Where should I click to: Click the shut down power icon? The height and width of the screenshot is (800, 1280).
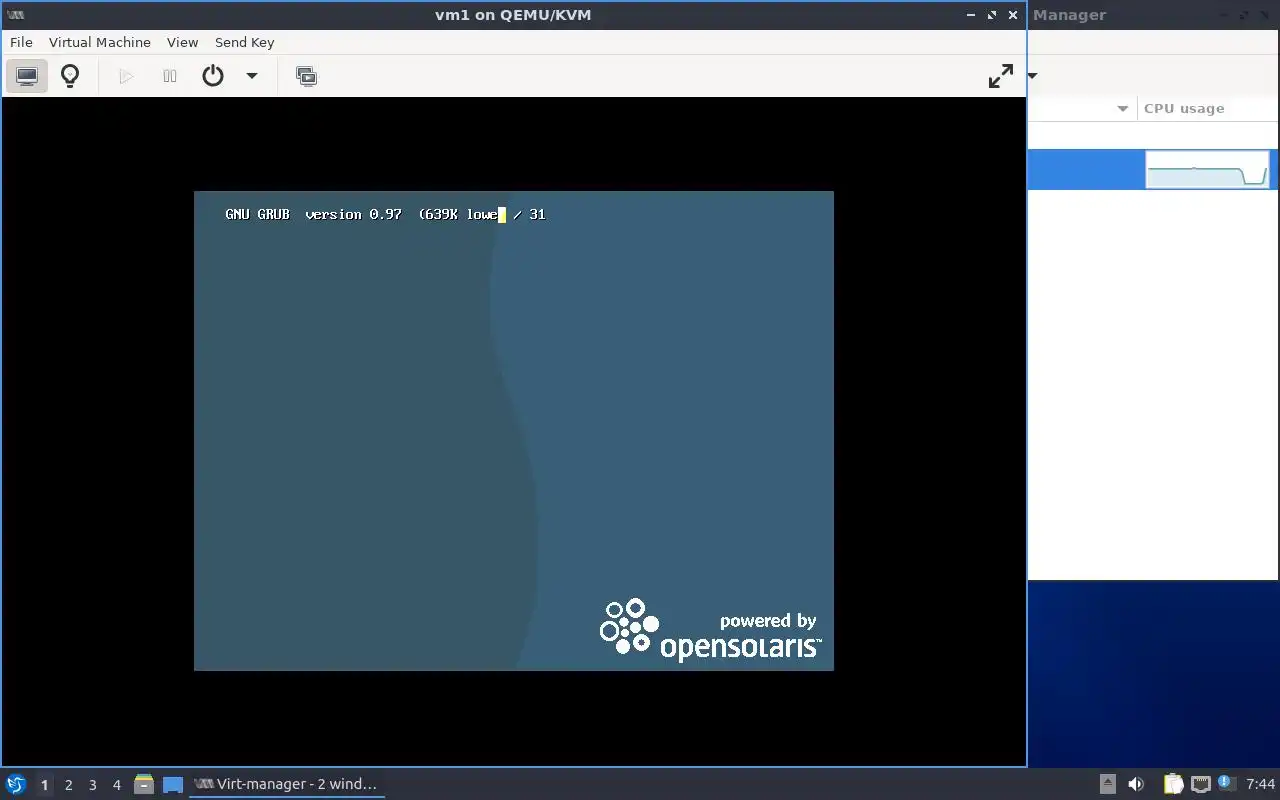click(213, 76)
